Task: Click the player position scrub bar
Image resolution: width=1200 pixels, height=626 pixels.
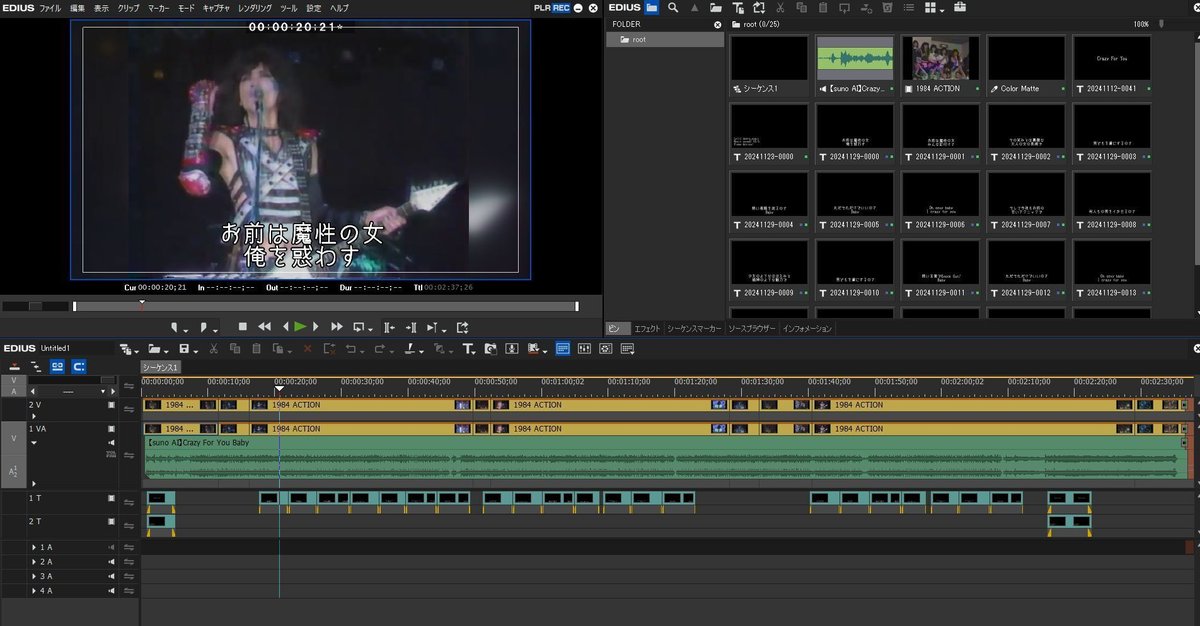Action: [x=326, y=306]
